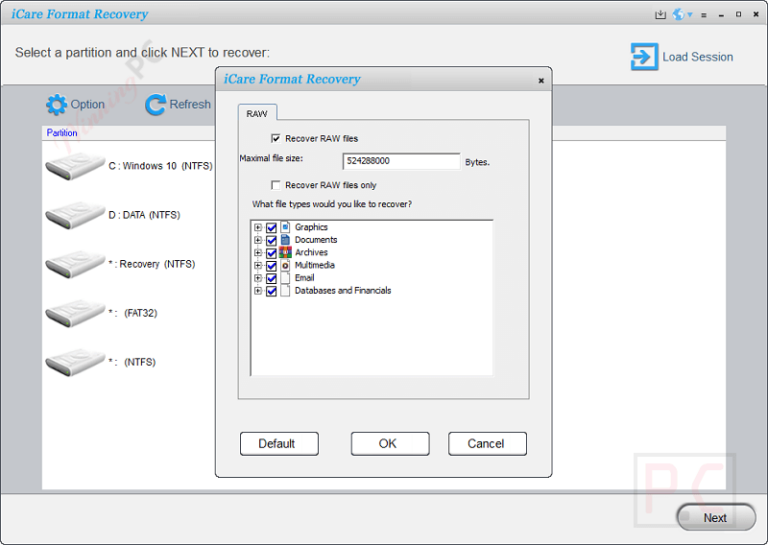Select the Multimedia tree label
This screenshot has height=545, width=768.
pyautogui.click(x=314, y=265)
